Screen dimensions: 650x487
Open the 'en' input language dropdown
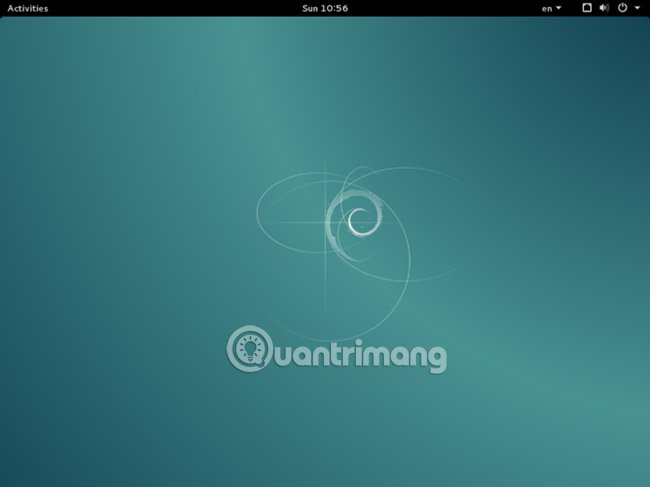point(551,8)
